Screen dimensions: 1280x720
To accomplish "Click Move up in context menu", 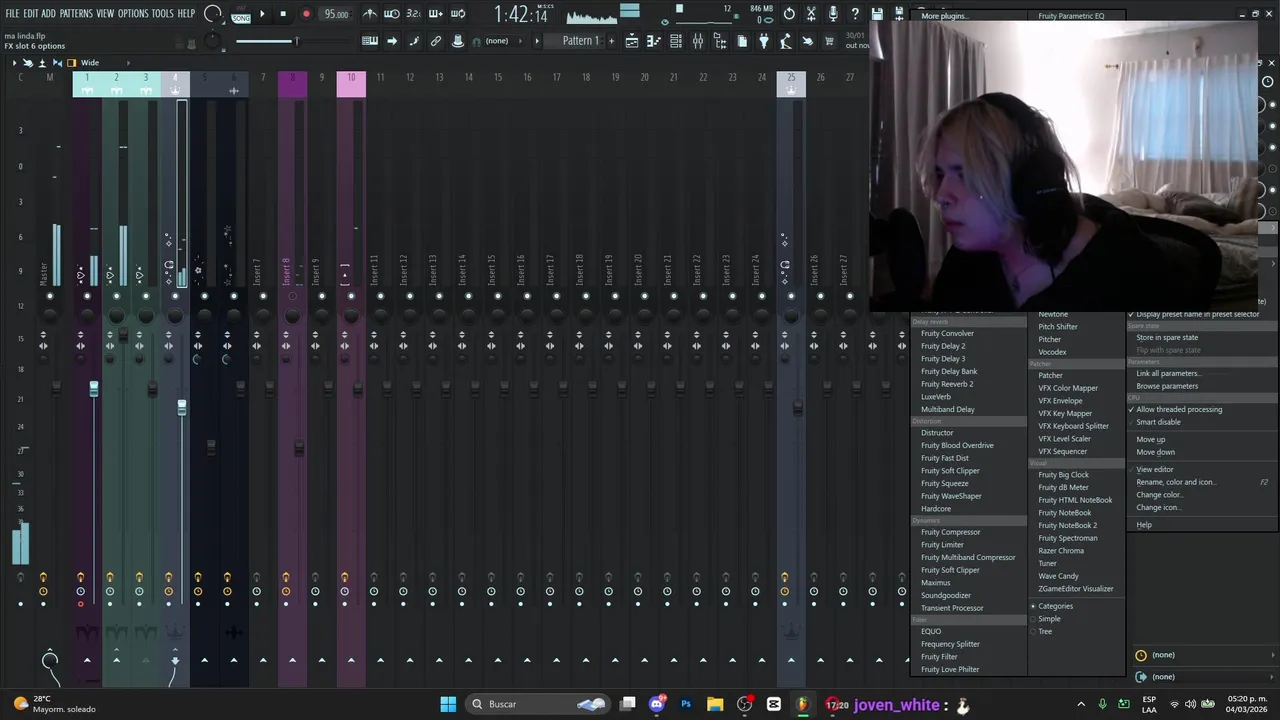I will tap(1150, 440).
